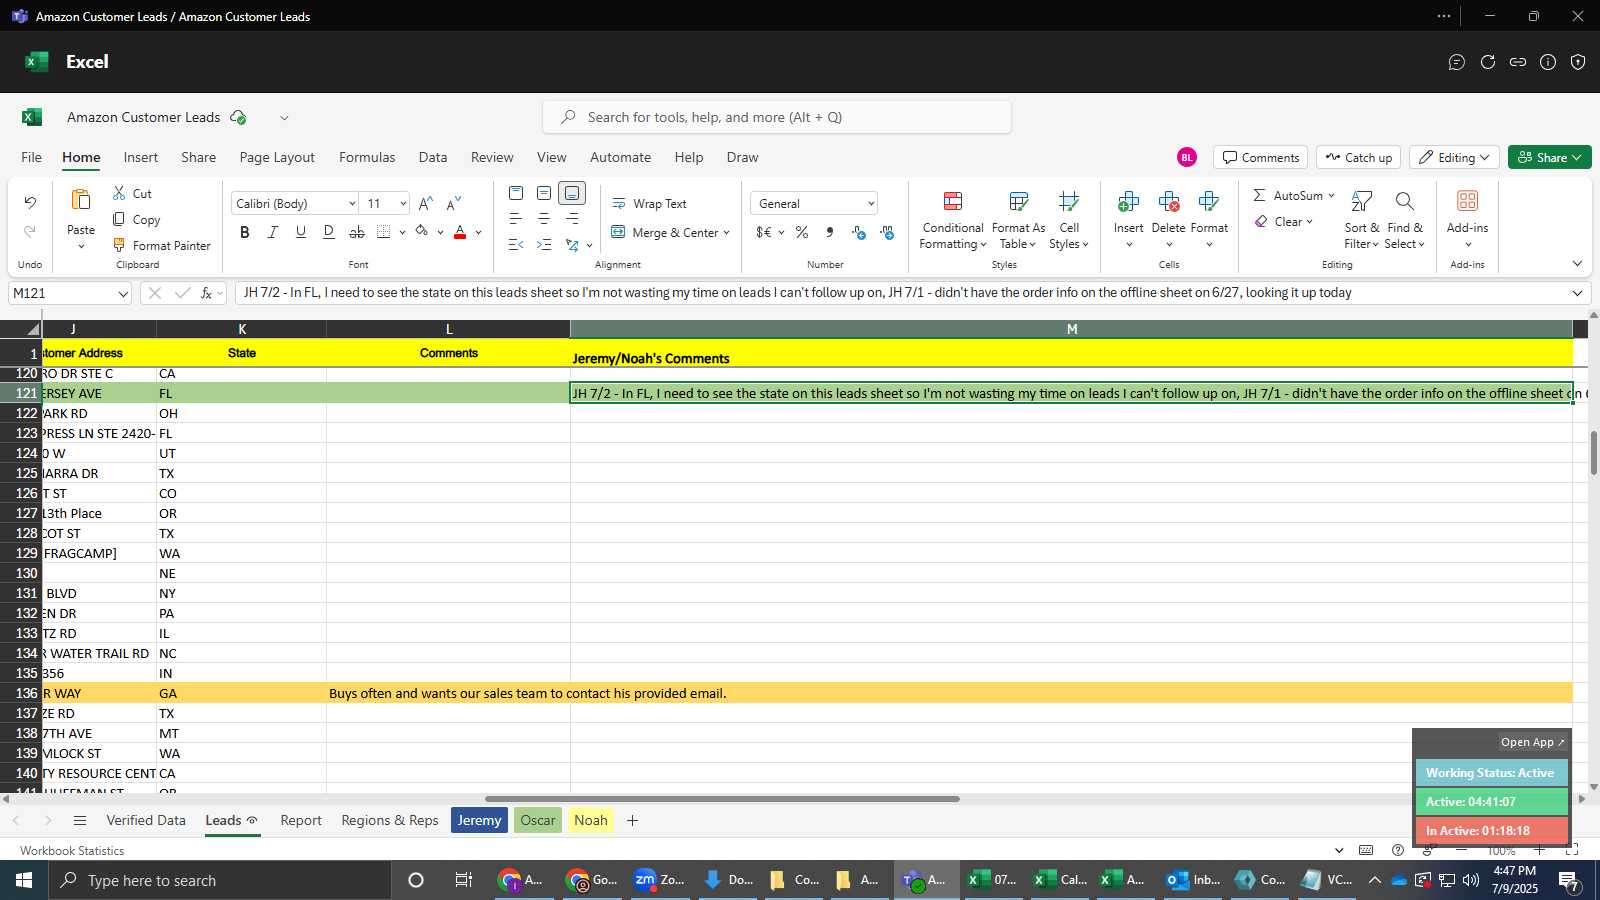Click the Copy icon
Viewport: 1600px width, 900px height.
(119, 219)
